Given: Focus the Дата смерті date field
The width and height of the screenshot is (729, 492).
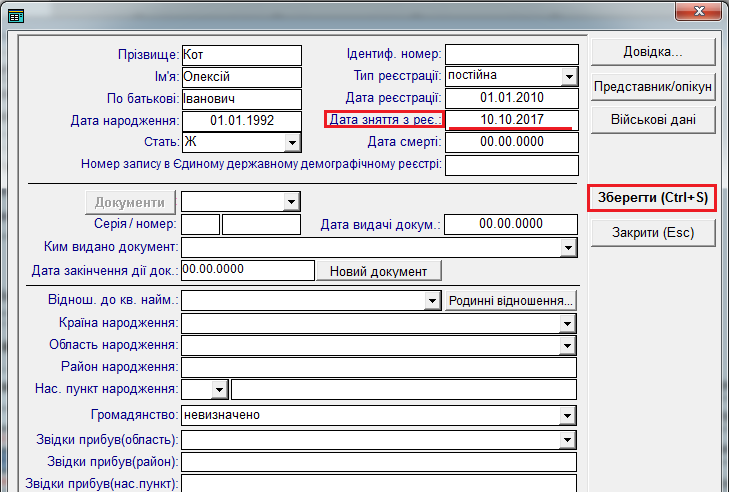Looking at the screenshot, I should [511, 142].
